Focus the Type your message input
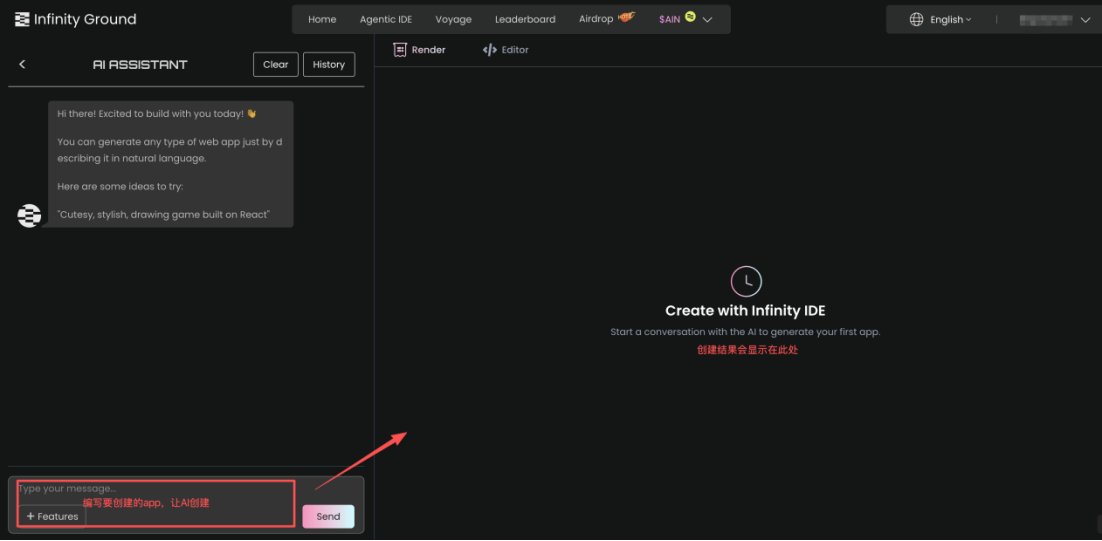The width and height of the screenshot is (1102, 541). click(x=156, y=489)
